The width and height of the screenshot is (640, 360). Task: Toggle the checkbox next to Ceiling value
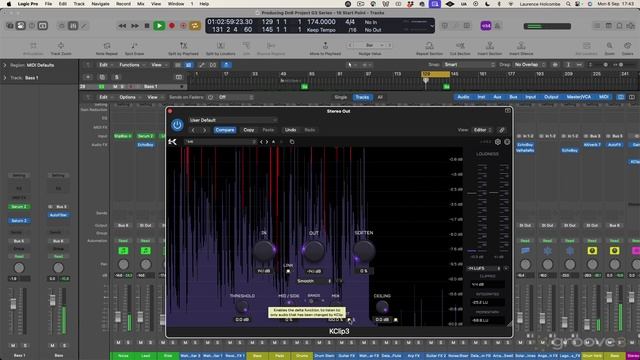pyautogui.click(x=396, y=320)
